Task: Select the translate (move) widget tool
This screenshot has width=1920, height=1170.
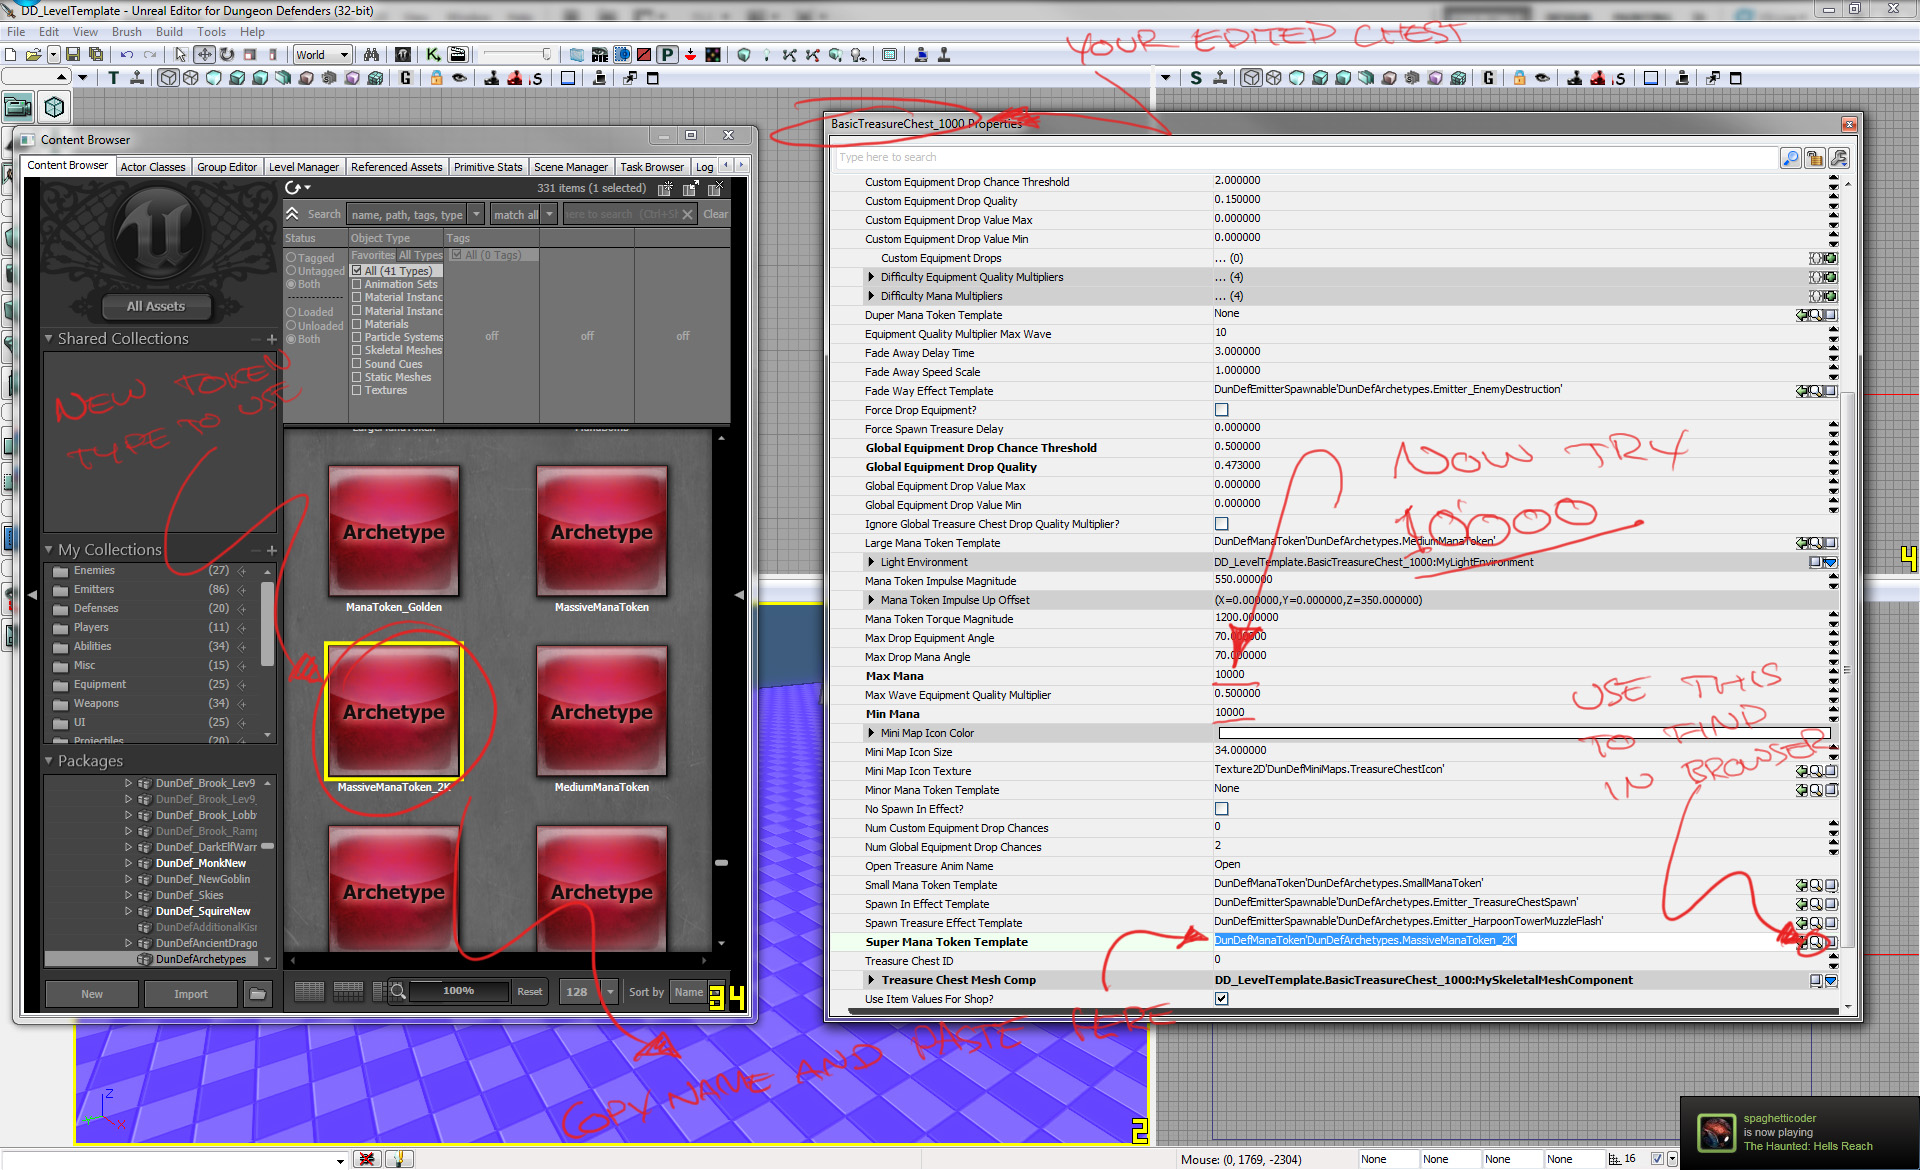Action: pyautogui.click(x=204, y=55)
